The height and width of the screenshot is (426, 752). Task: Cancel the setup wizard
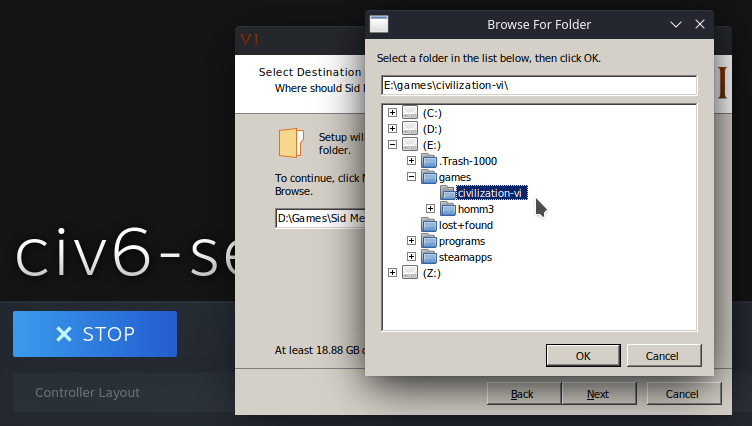click(684, 393)
